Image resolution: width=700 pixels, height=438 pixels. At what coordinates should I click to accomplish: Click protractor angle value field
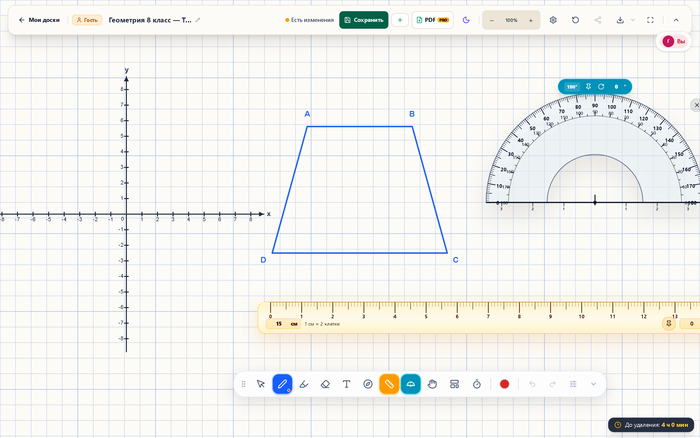click(x=617, y=87)
